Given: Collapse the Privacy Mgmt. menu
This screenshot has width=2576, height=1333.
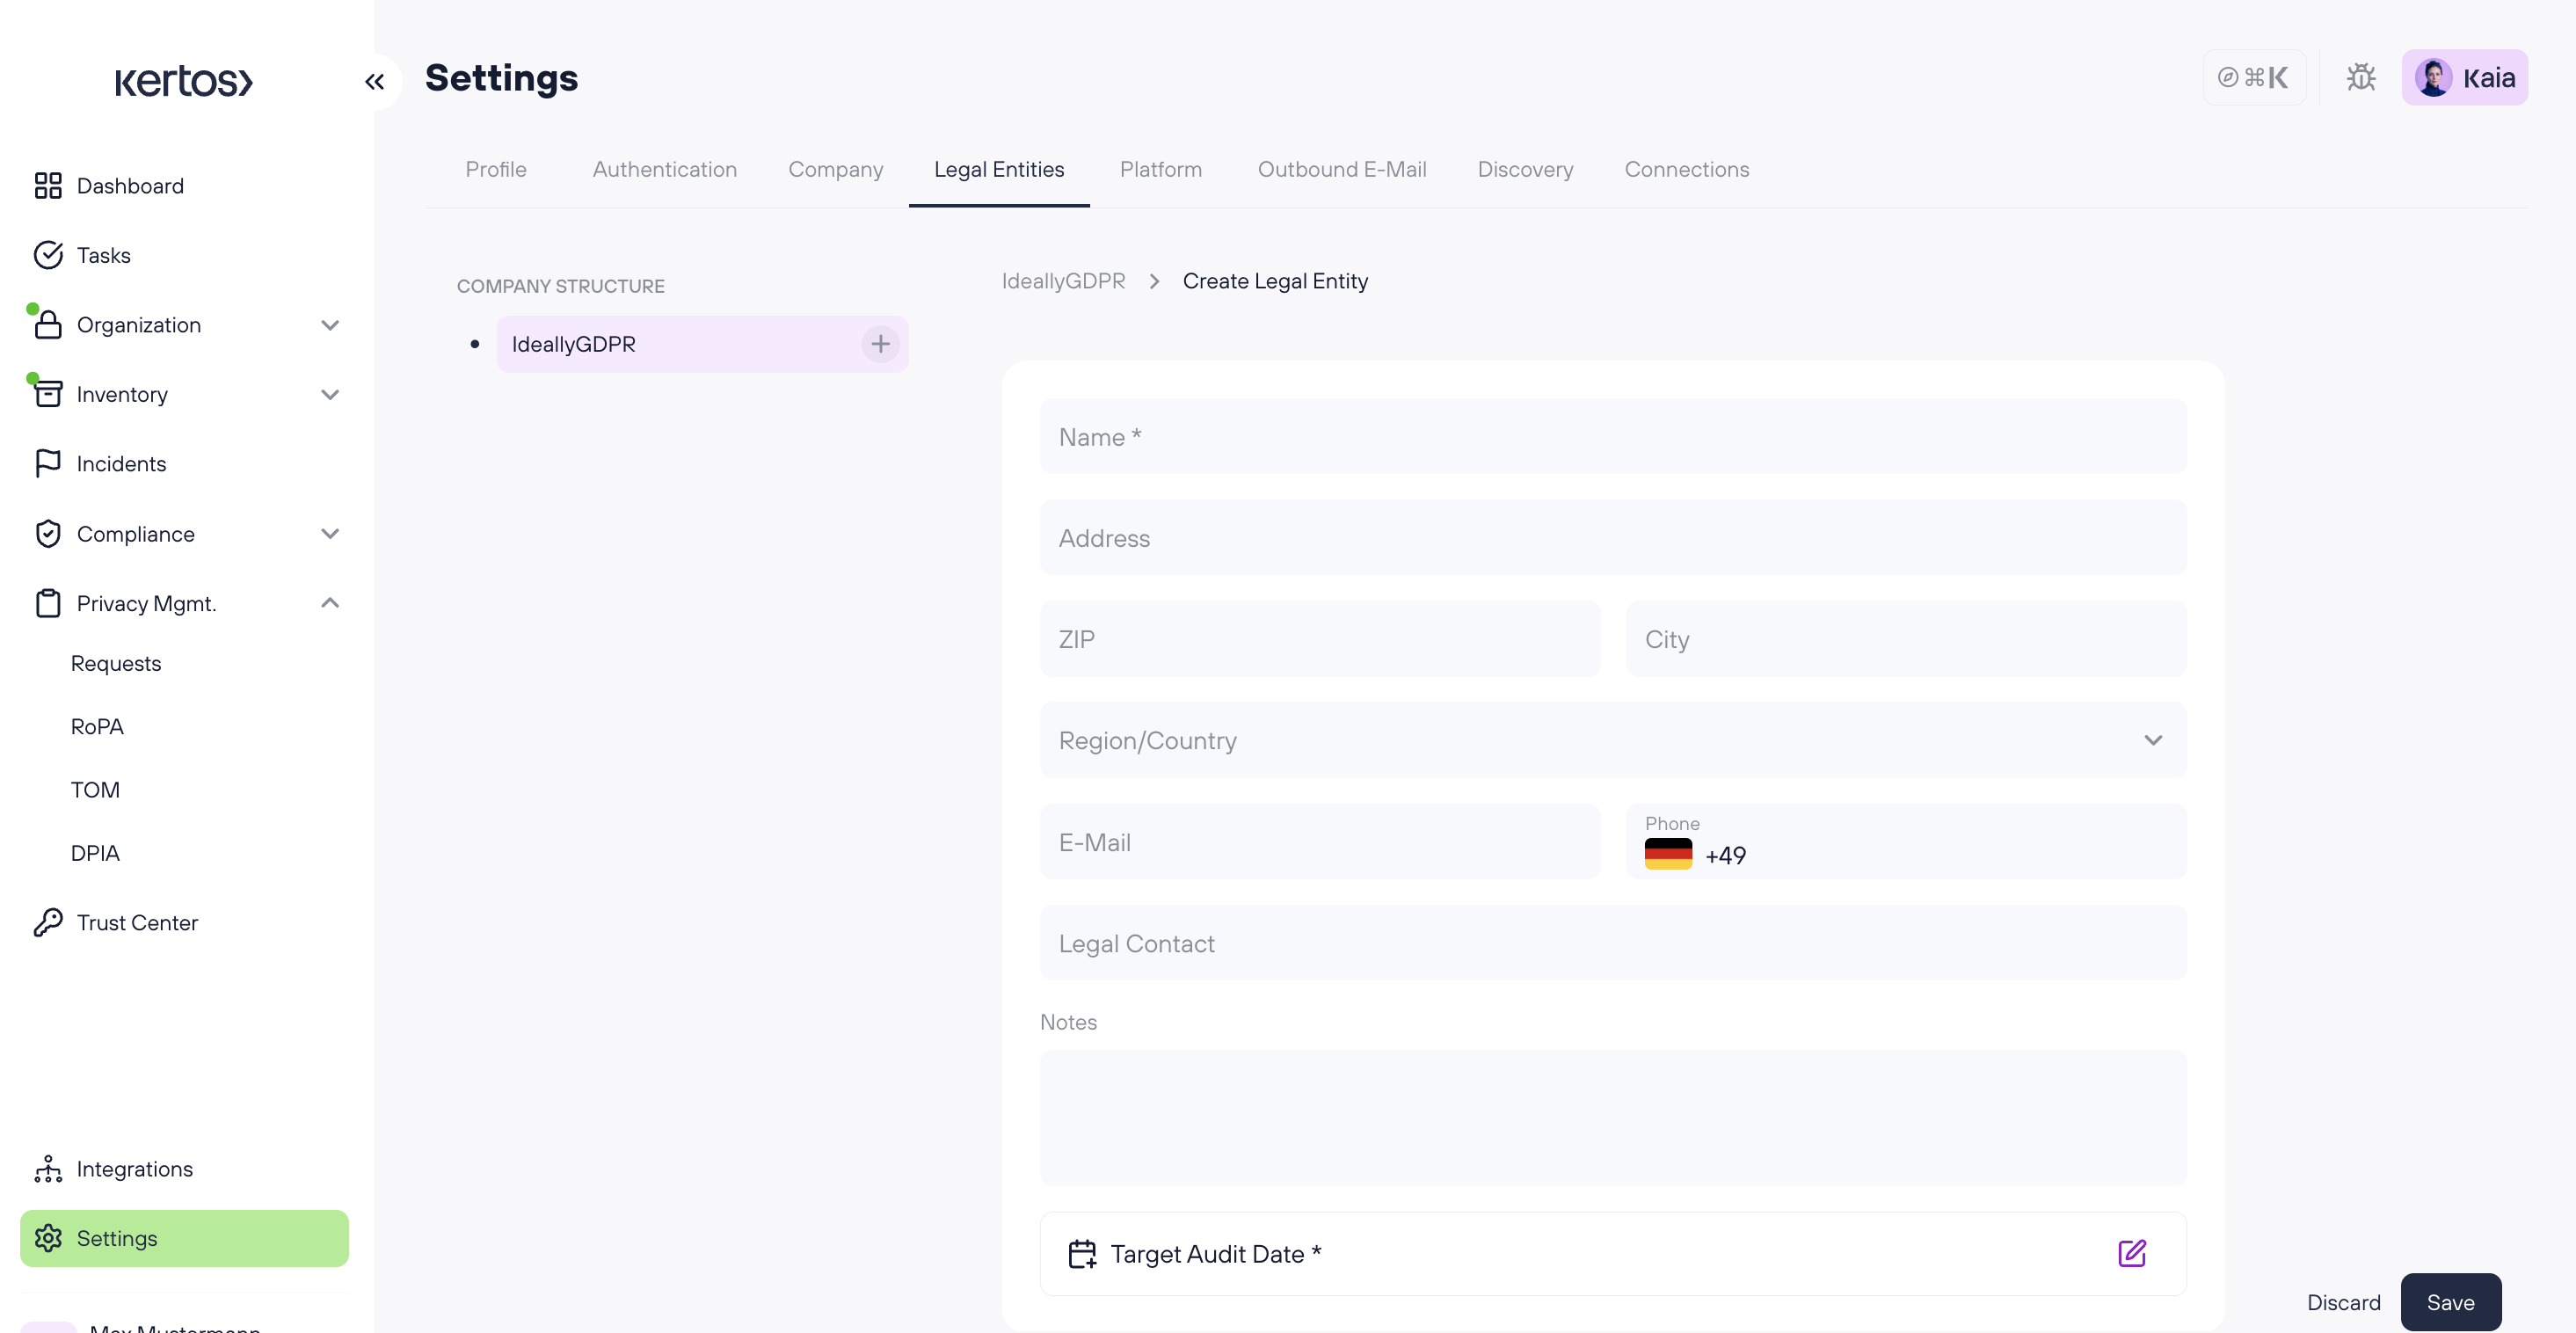Looking at the screenshot, I should pyautogui.click(x=330, y=603).
